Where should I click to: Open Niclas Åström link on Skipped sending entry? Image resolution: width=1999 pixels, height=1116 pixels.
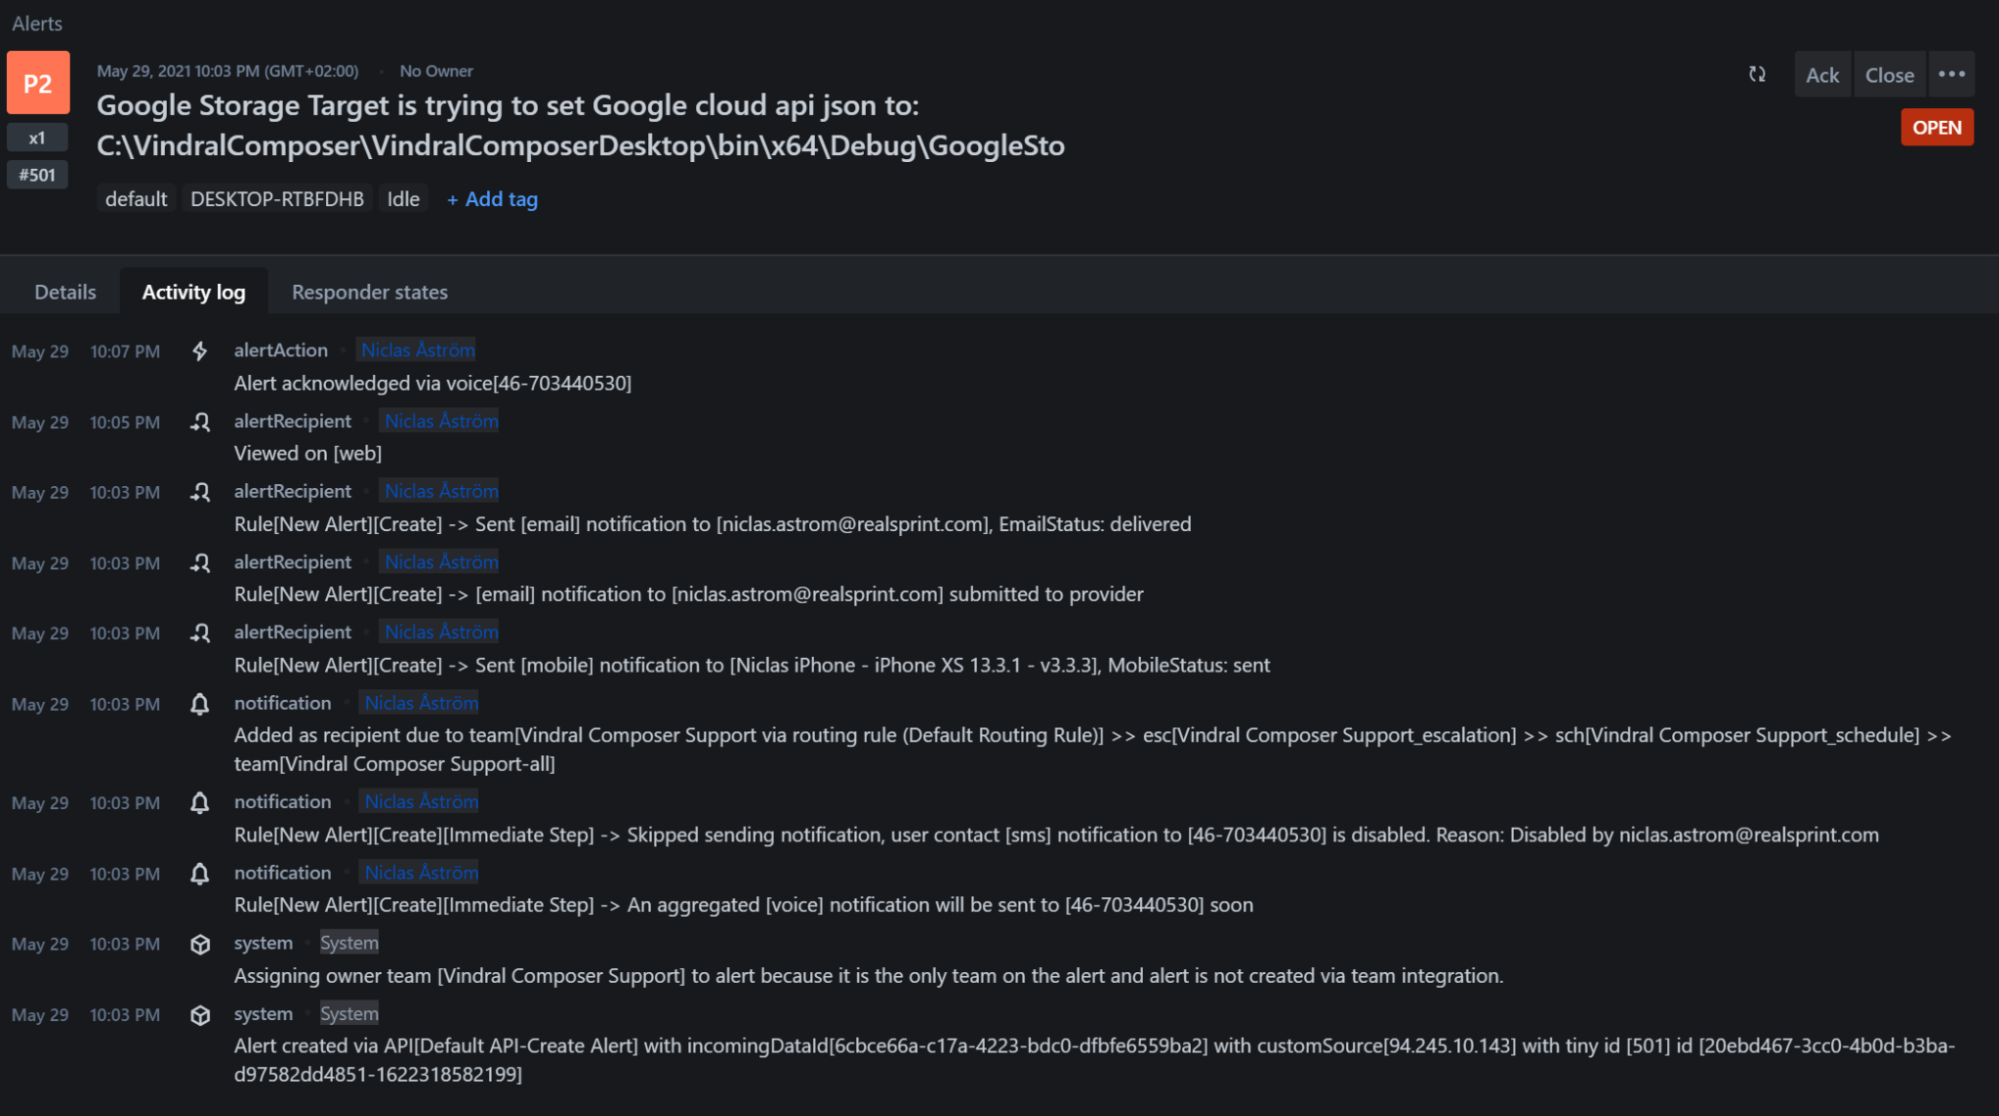[x=421, y=801]
